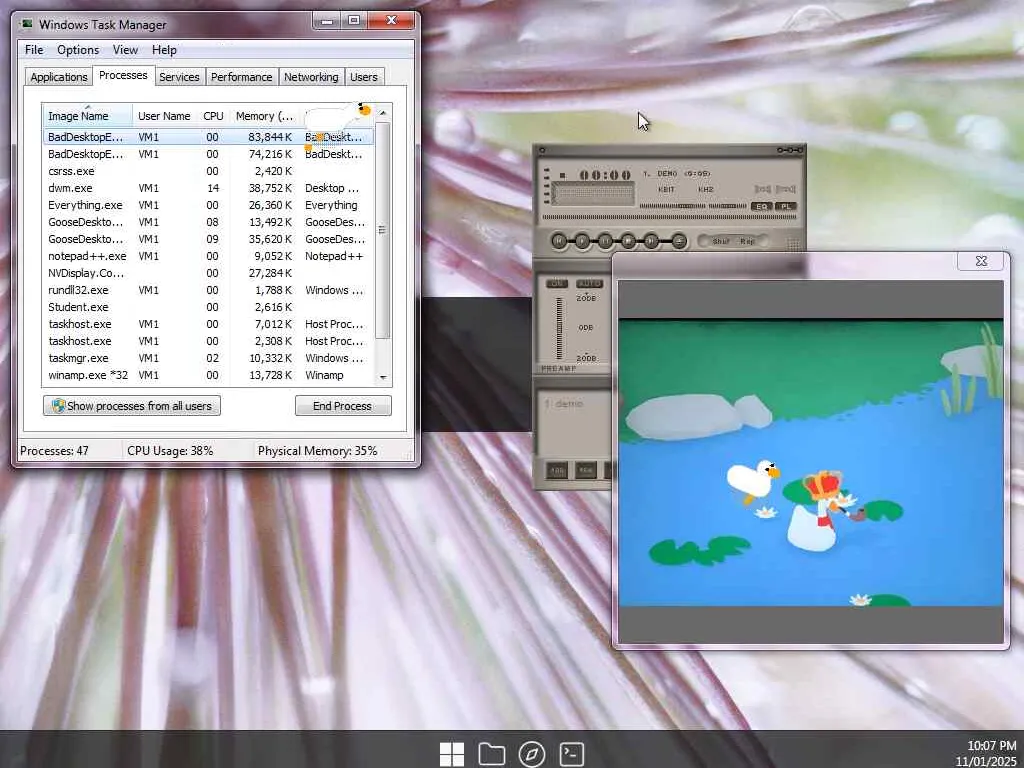
Task: Select the NVDisplay.Co... process row
Action: click(x=208, y=273)
